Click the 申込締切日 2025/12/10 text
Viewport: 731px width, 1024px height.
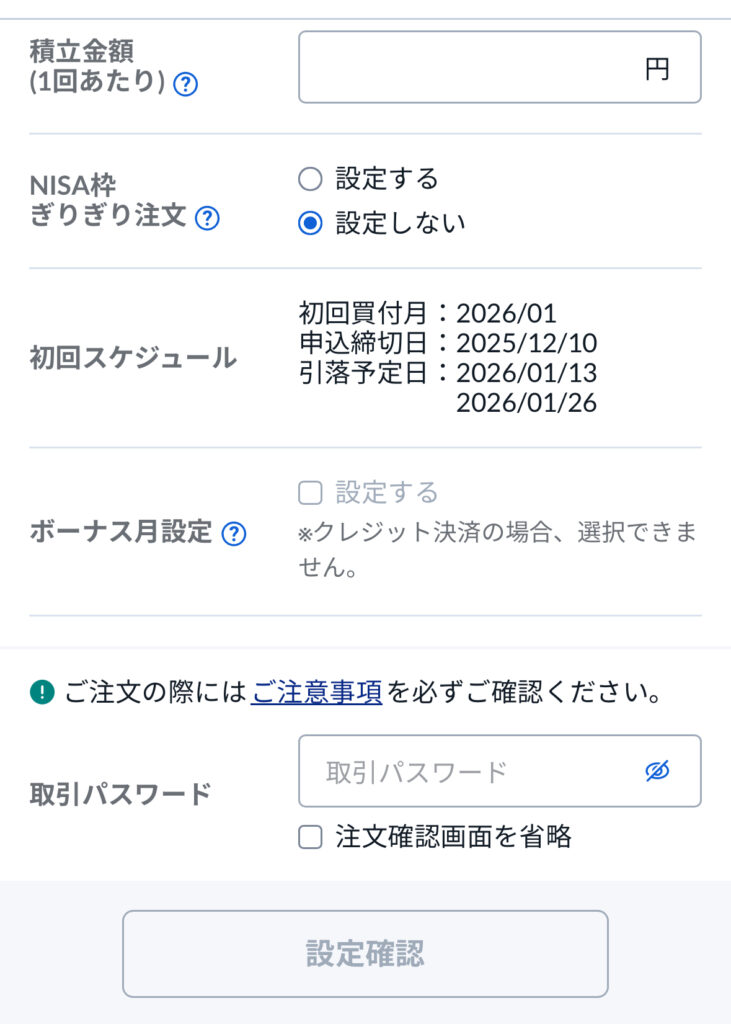[x=448, y=343]
